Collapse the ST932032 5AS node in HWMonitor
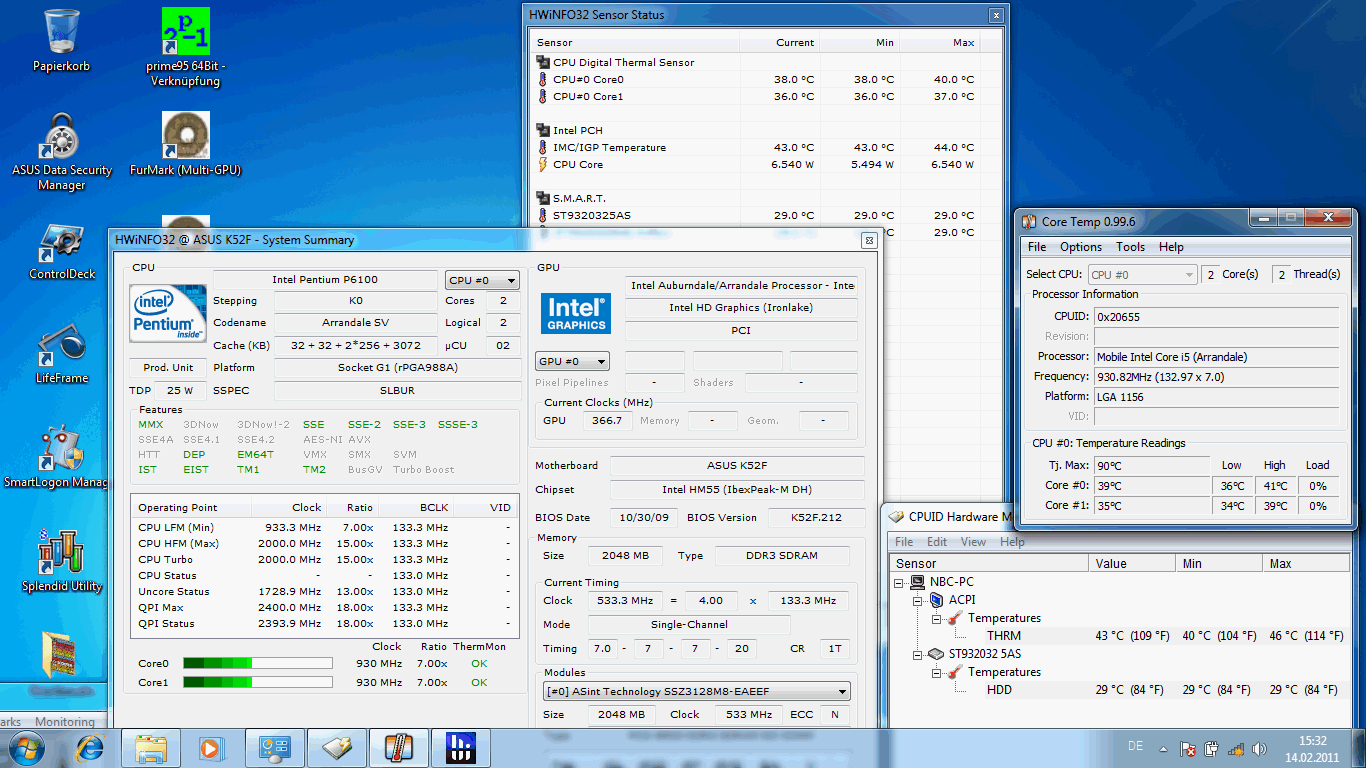This screenshot has width=1366, height=768. [917, 654]
